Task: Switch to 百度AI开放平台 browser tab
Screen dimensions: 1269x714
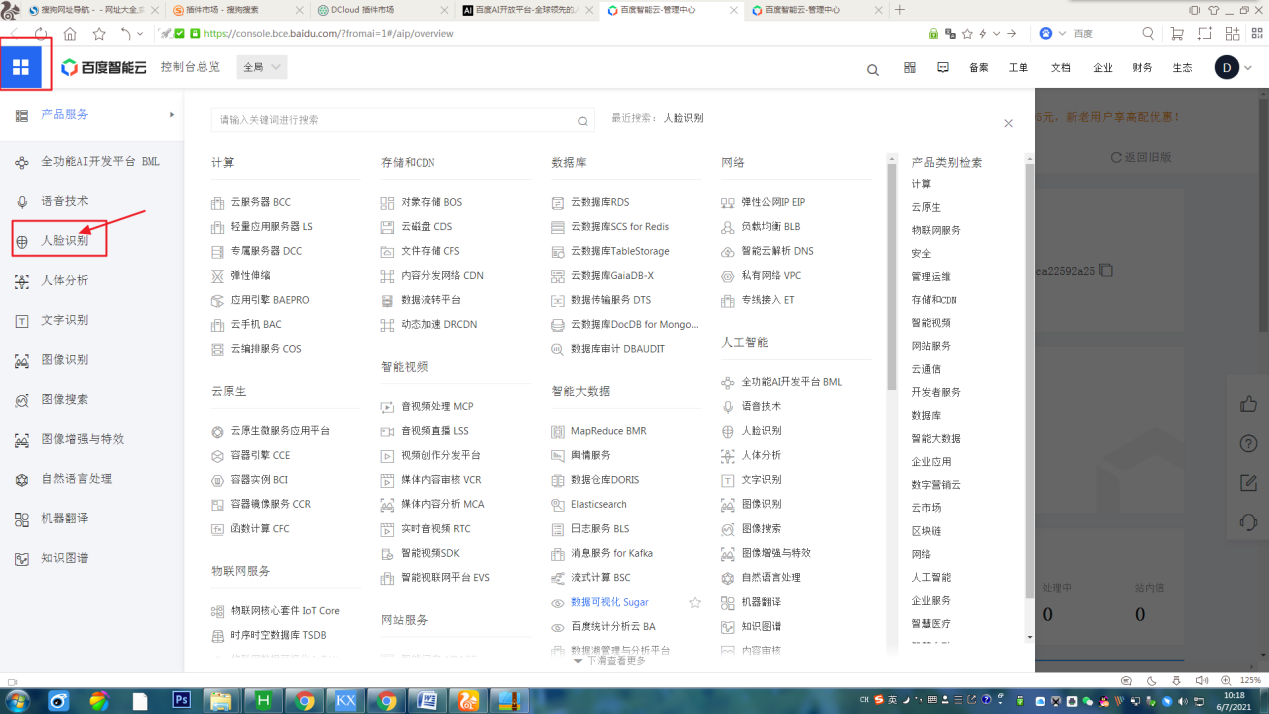Action: tap(527, 9)
